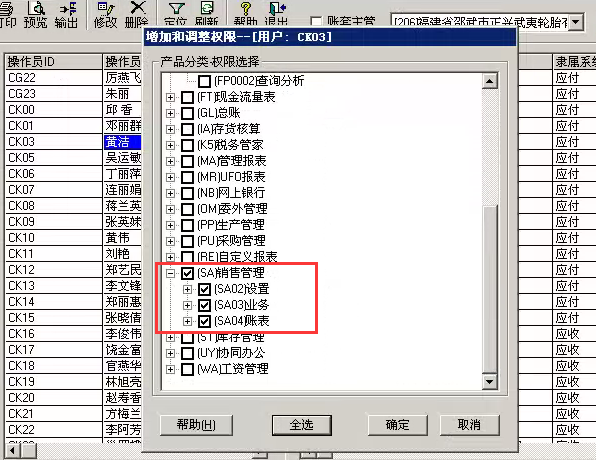596x460 pixels.
Task: Enable the 账套主管 checkbox
Action: [316, 21]
